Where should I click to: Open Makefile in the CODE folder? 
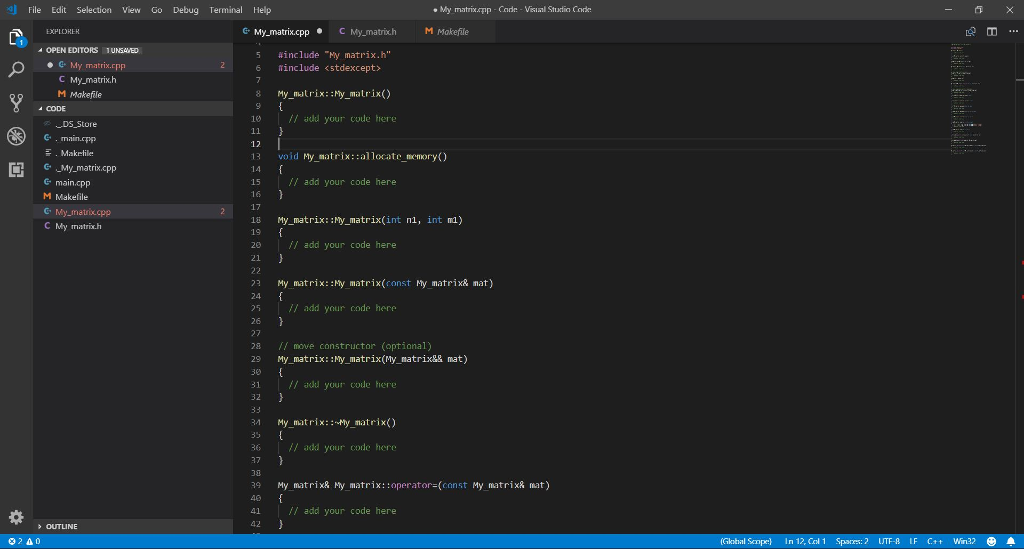[133, 197]
